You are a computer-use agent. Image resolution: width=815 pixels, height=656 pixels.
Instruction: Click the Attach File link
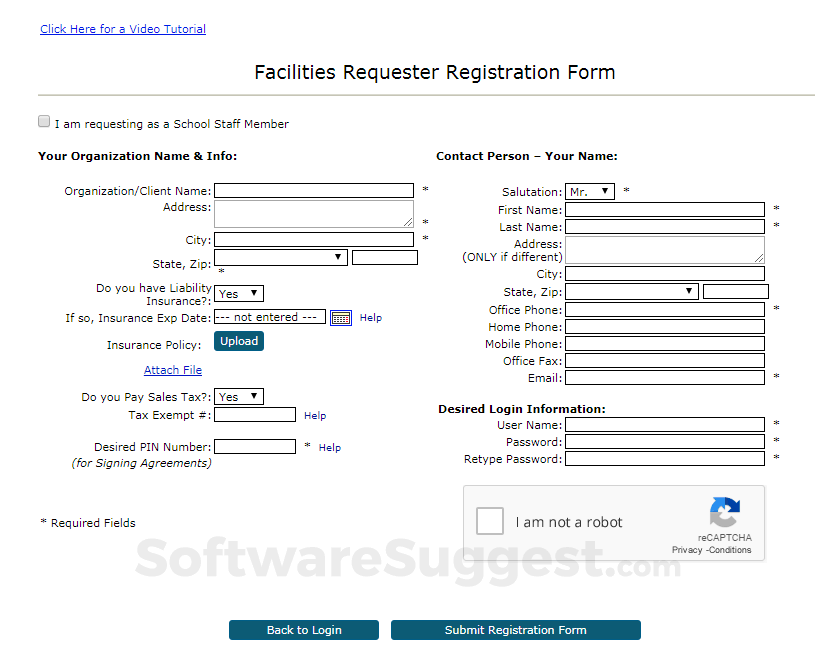click(173, 370)
